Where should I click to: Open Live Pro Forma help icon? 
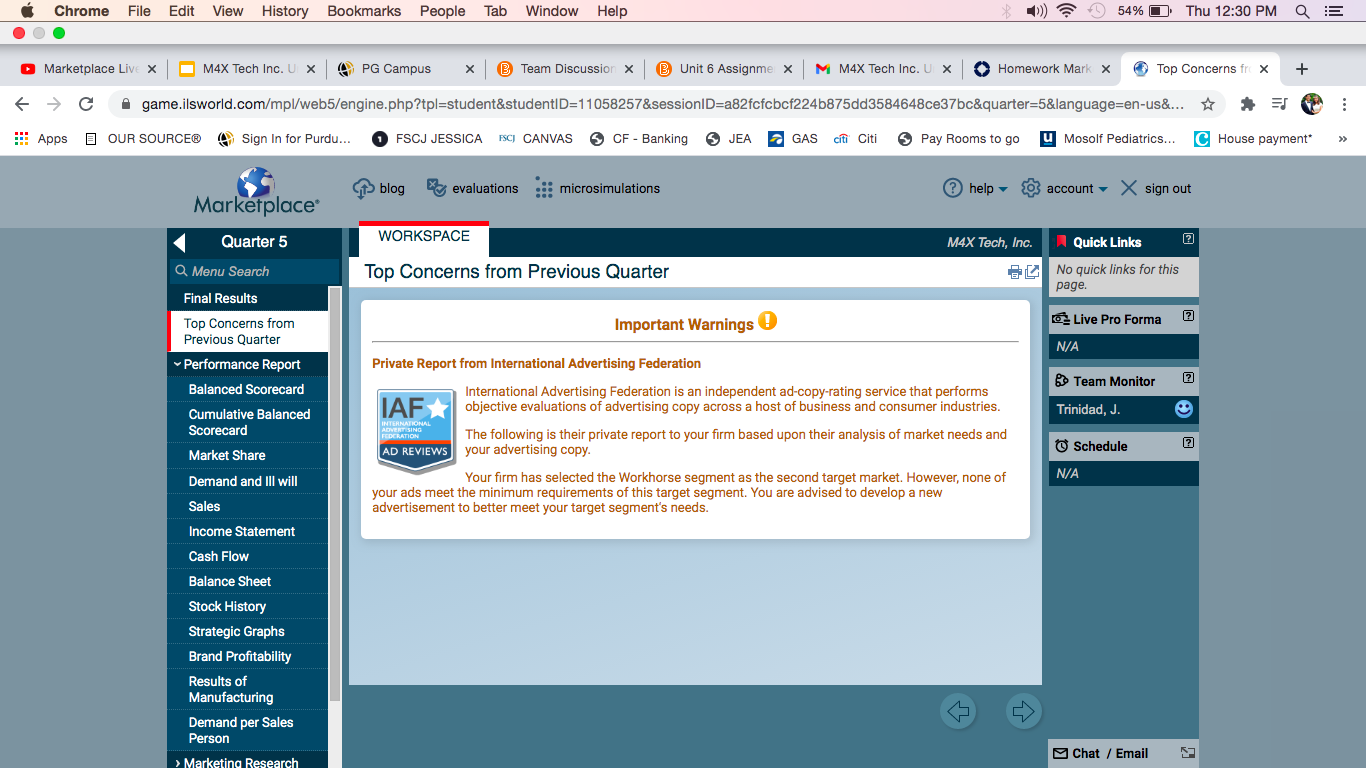(1188, 316)
